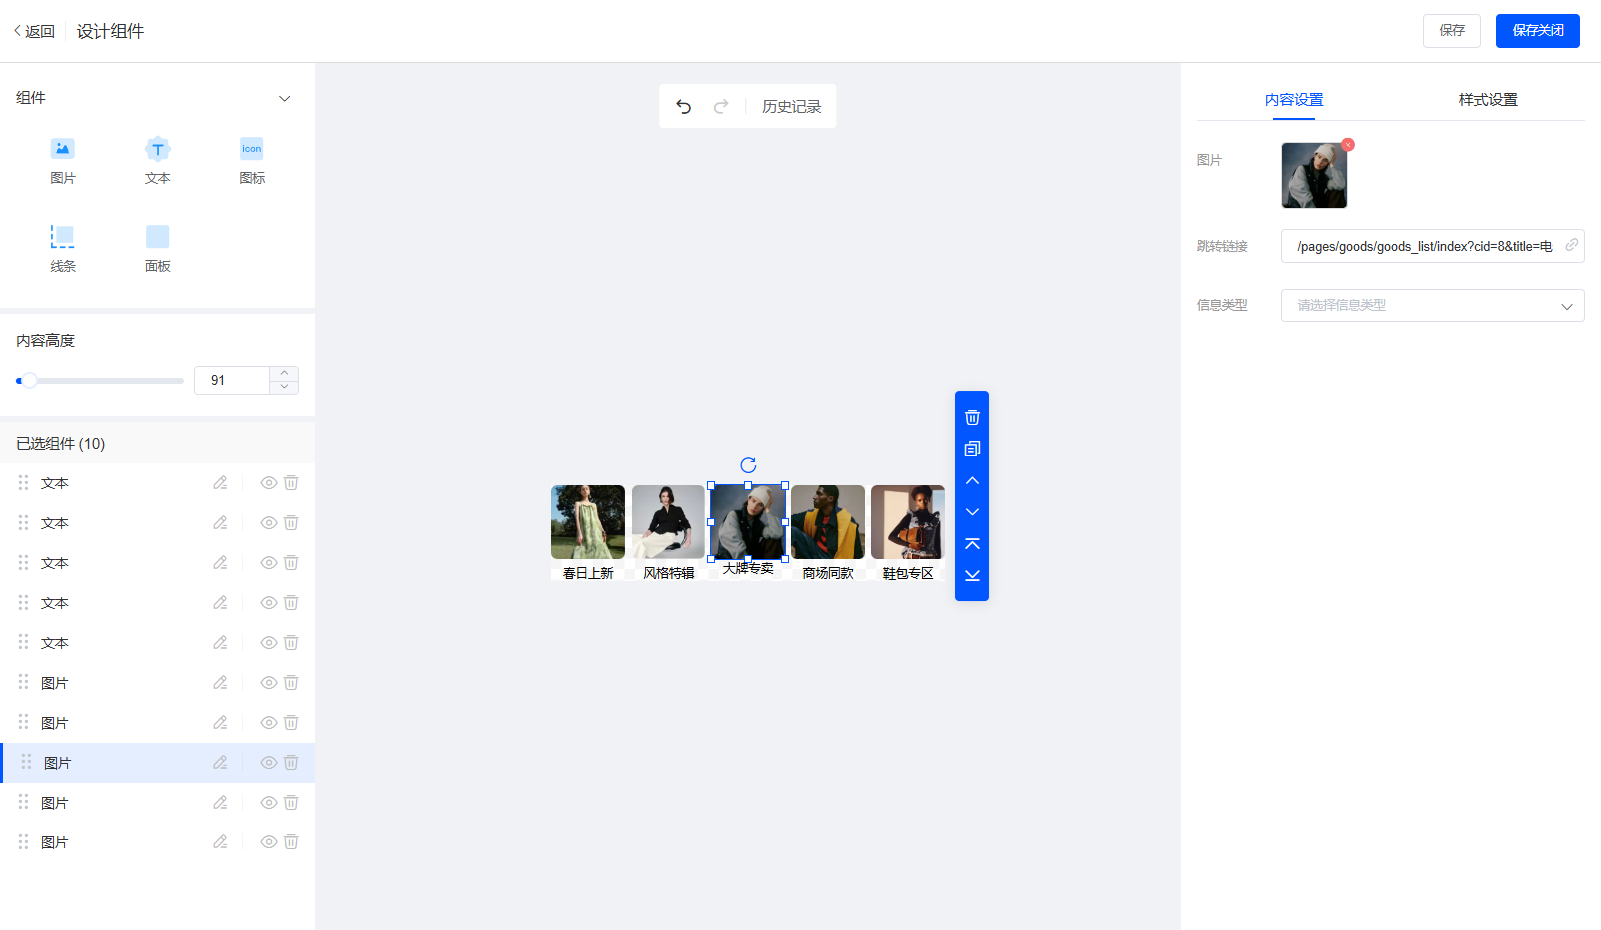Image resolution: width=1601 pixels, height=930 pixels.
Task: Edit the last 图片 row in list
Action: pyautogui.click(x=220, y=842)
